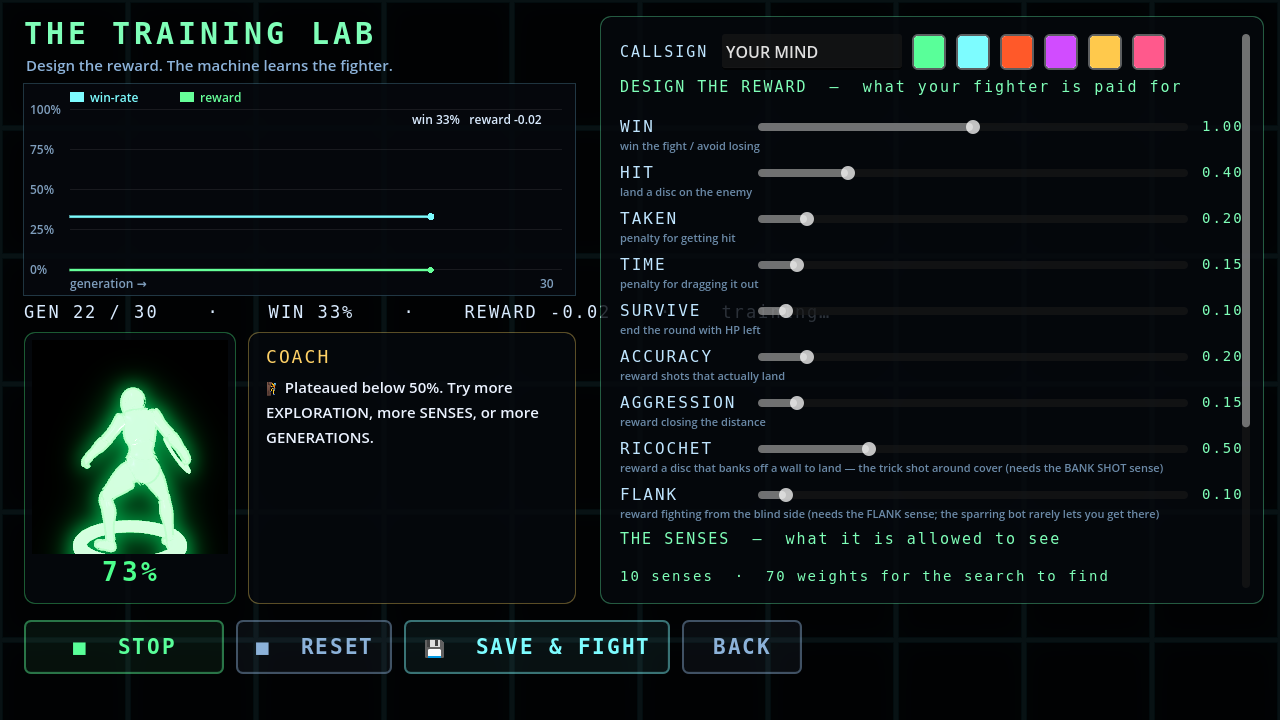Click the RICOCHET slider handle

click(x=869, y=449)
